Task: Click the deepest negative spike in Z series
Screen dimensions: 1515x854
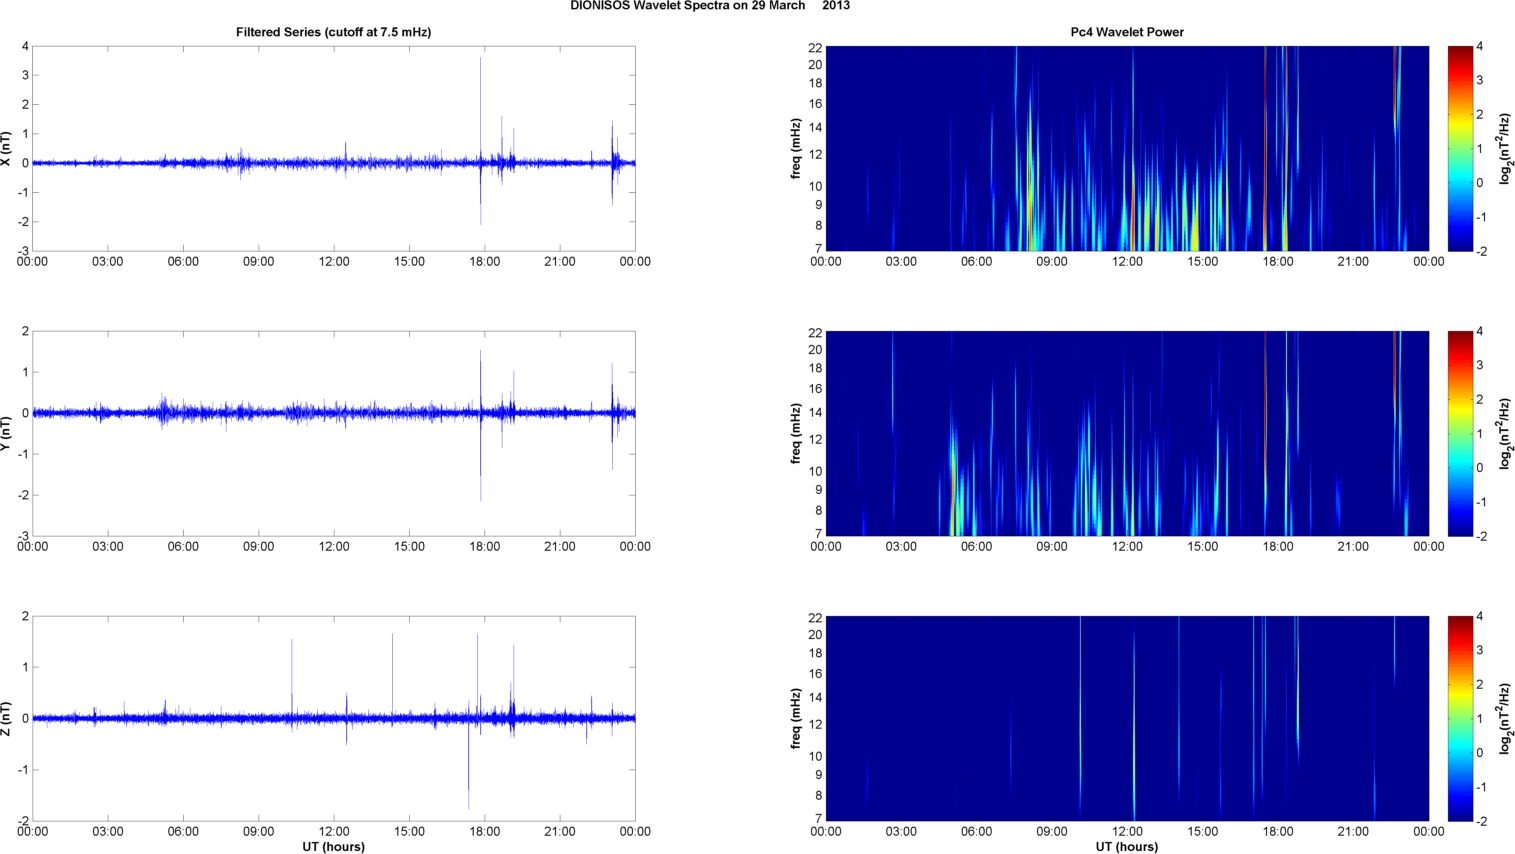Action: click(468, 805)
